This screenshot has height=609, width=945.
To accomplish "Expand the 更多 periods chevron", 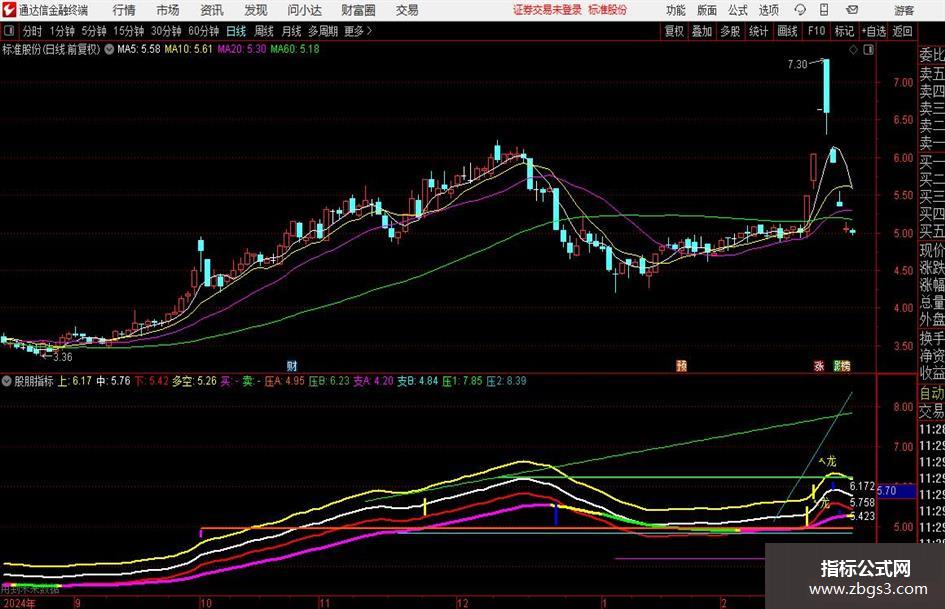I will 369,31.
